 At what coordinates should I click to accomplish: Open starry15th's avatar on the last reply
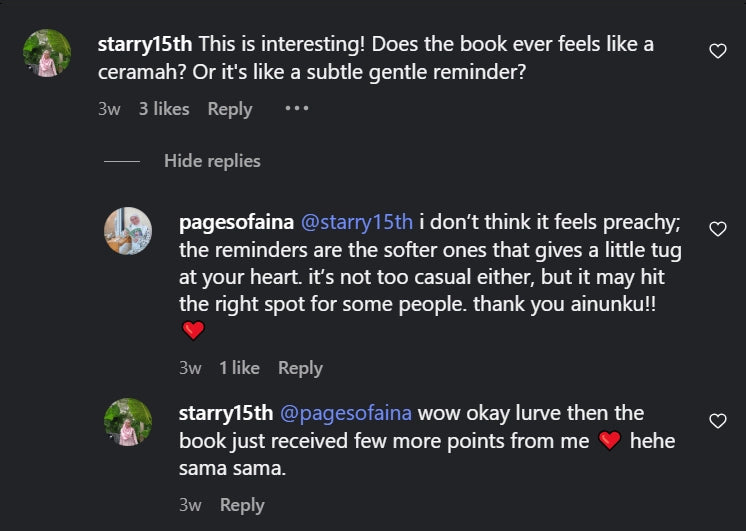click(128, 421)
